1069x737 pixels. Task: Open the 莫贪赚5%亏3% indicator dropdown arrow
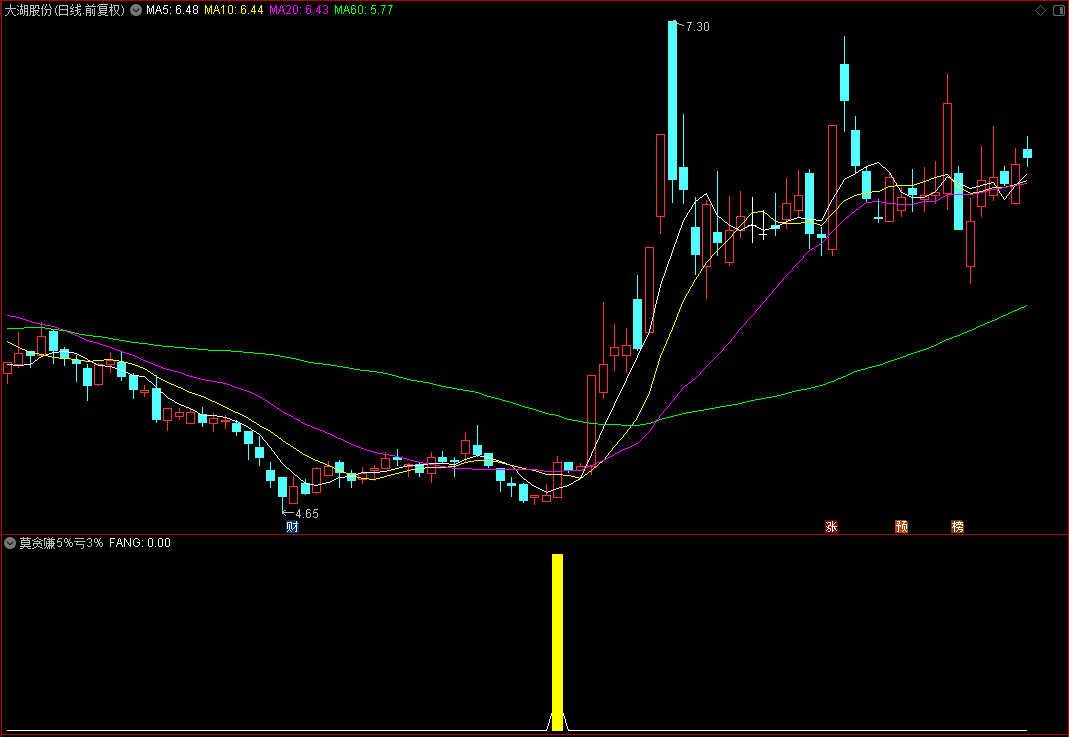(10, 543)
